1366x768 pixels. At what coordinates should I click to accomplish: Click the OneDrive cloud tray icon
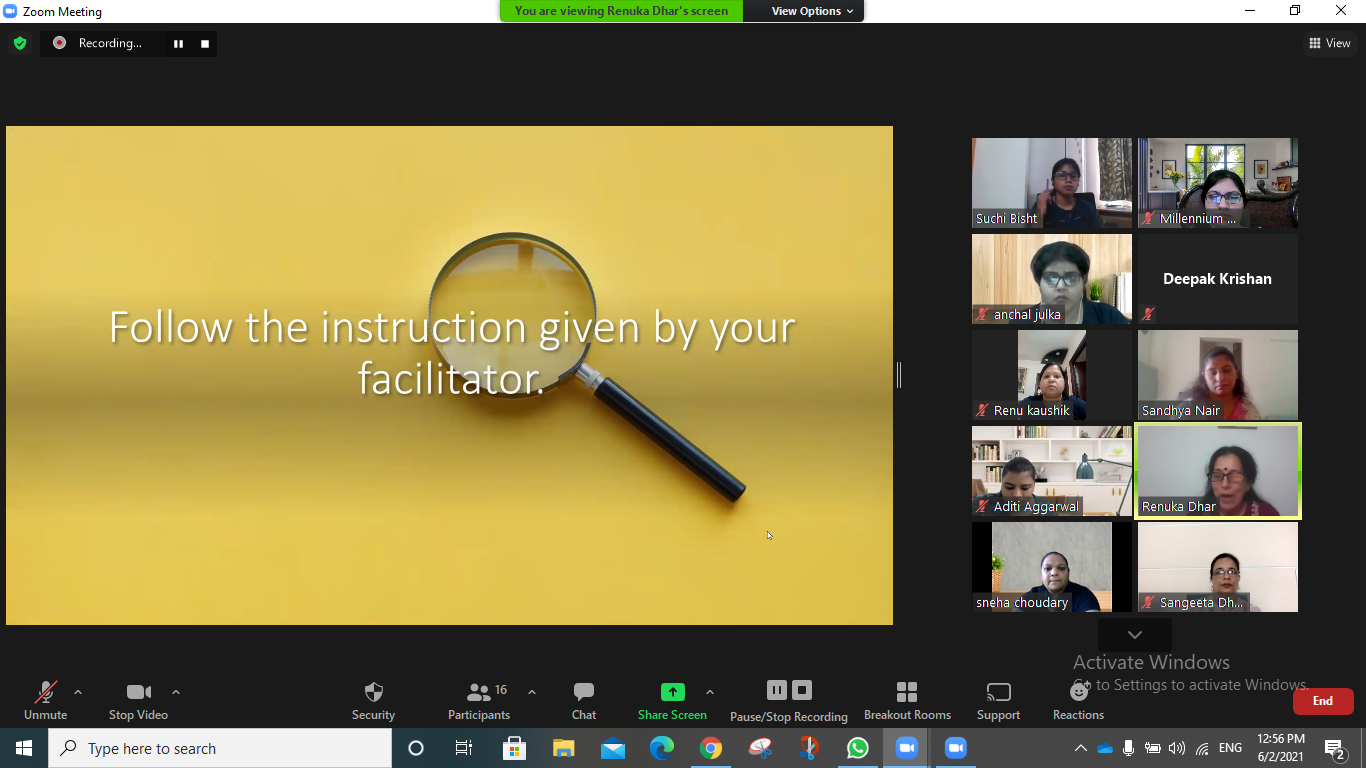point(1105,748)
